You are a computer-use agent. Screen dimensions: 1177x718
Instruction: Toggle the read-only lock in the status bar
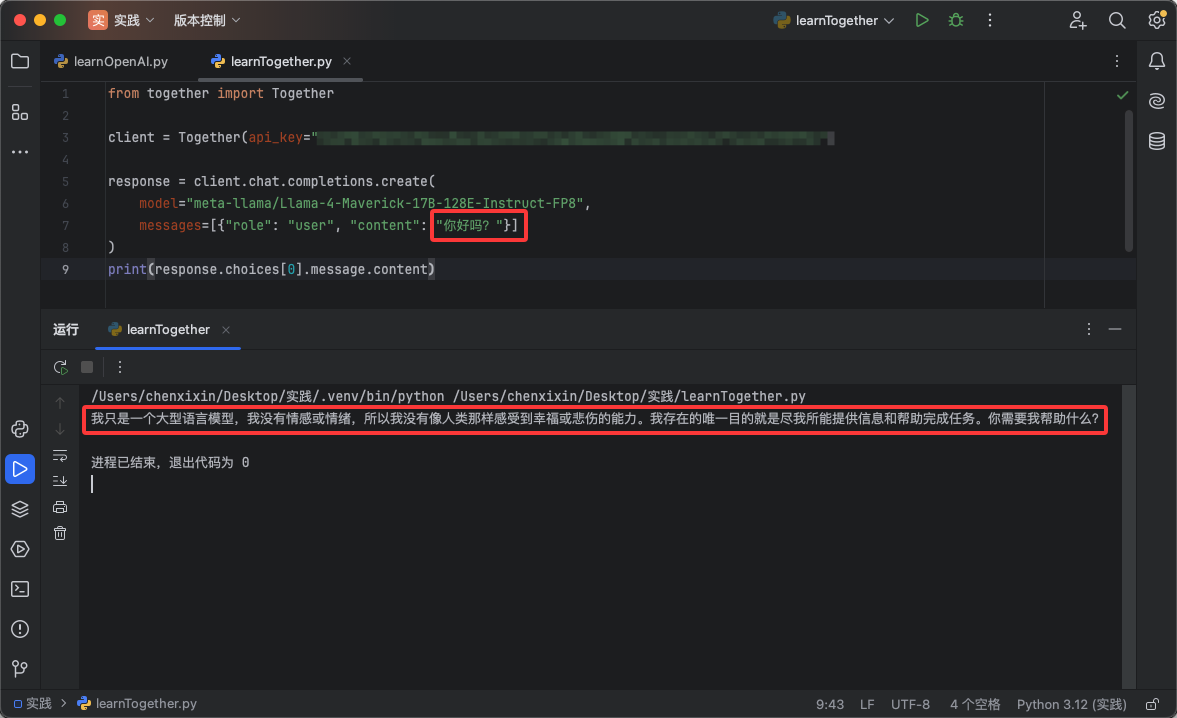pos(1152,704)
